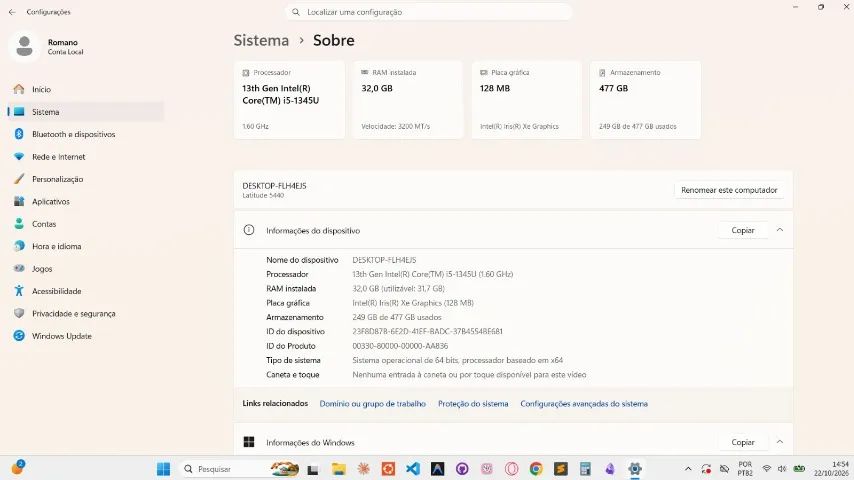Screen dimensions: 854x480
Task: Open the Romano account avatar
Action: pos(24,46)
